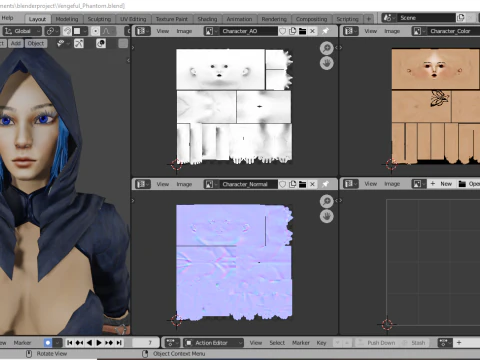
Task: Open the Rendering workspace tab
Action: tap(274, 19)
